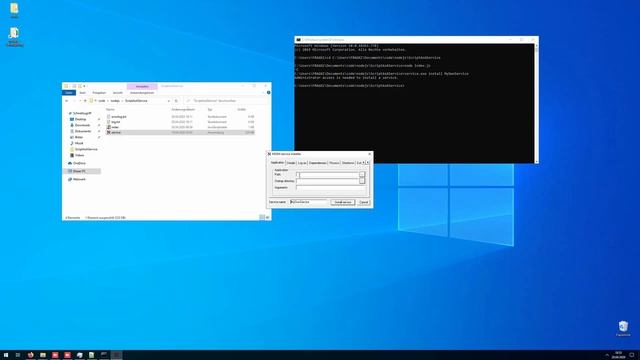
Task: Open the notification center icon
Action: [632, 355]
